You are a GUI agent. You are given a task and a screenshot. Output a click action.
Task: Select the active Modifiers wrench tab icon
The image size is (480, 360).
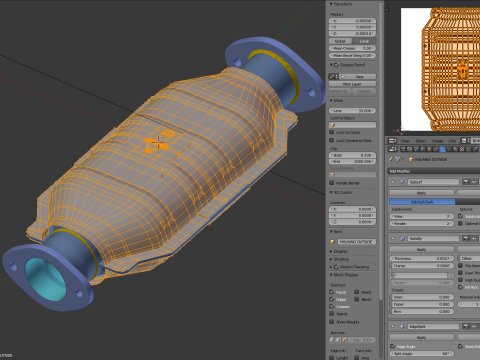pyautogui.click(x=442, y=149)
